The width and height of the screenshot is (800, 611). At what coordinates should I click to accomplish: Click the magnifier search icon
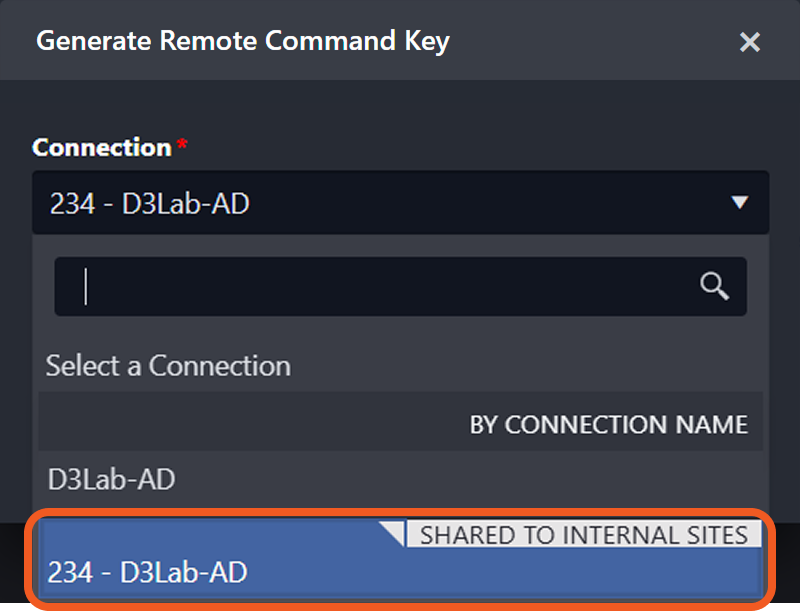[x=714, y=286]
